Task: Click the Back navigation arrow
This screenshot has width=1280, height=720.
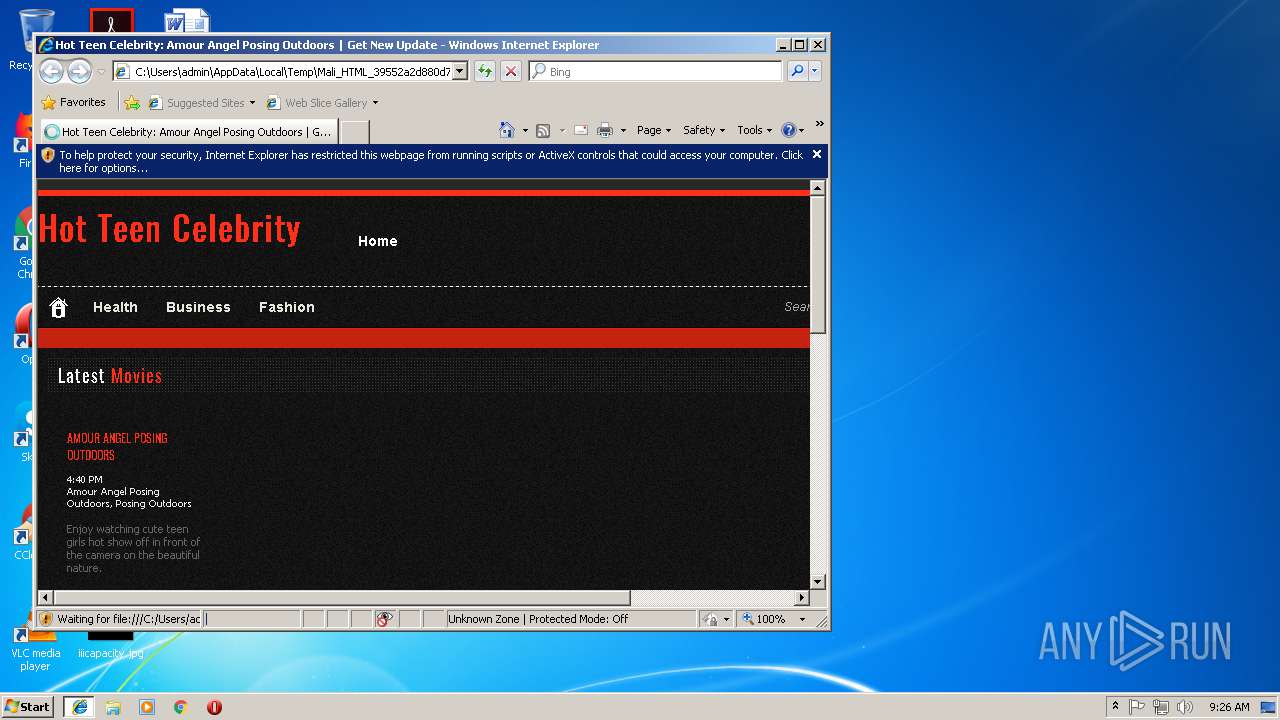Action: [51, 71]
